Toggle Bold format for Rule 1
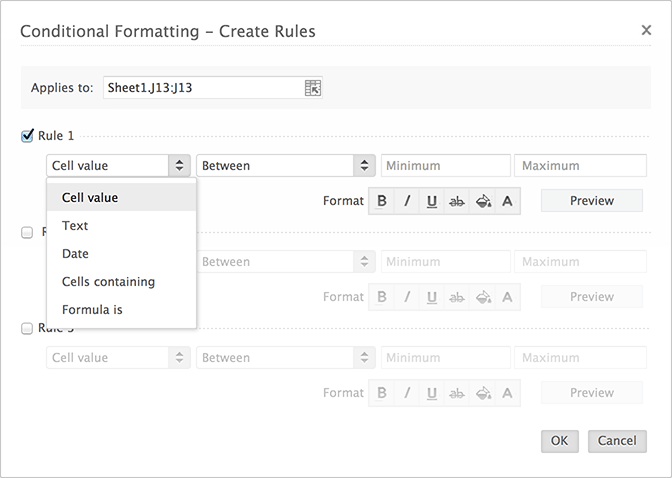This screenshot has width=672, height=478. (x=382, y=201)
